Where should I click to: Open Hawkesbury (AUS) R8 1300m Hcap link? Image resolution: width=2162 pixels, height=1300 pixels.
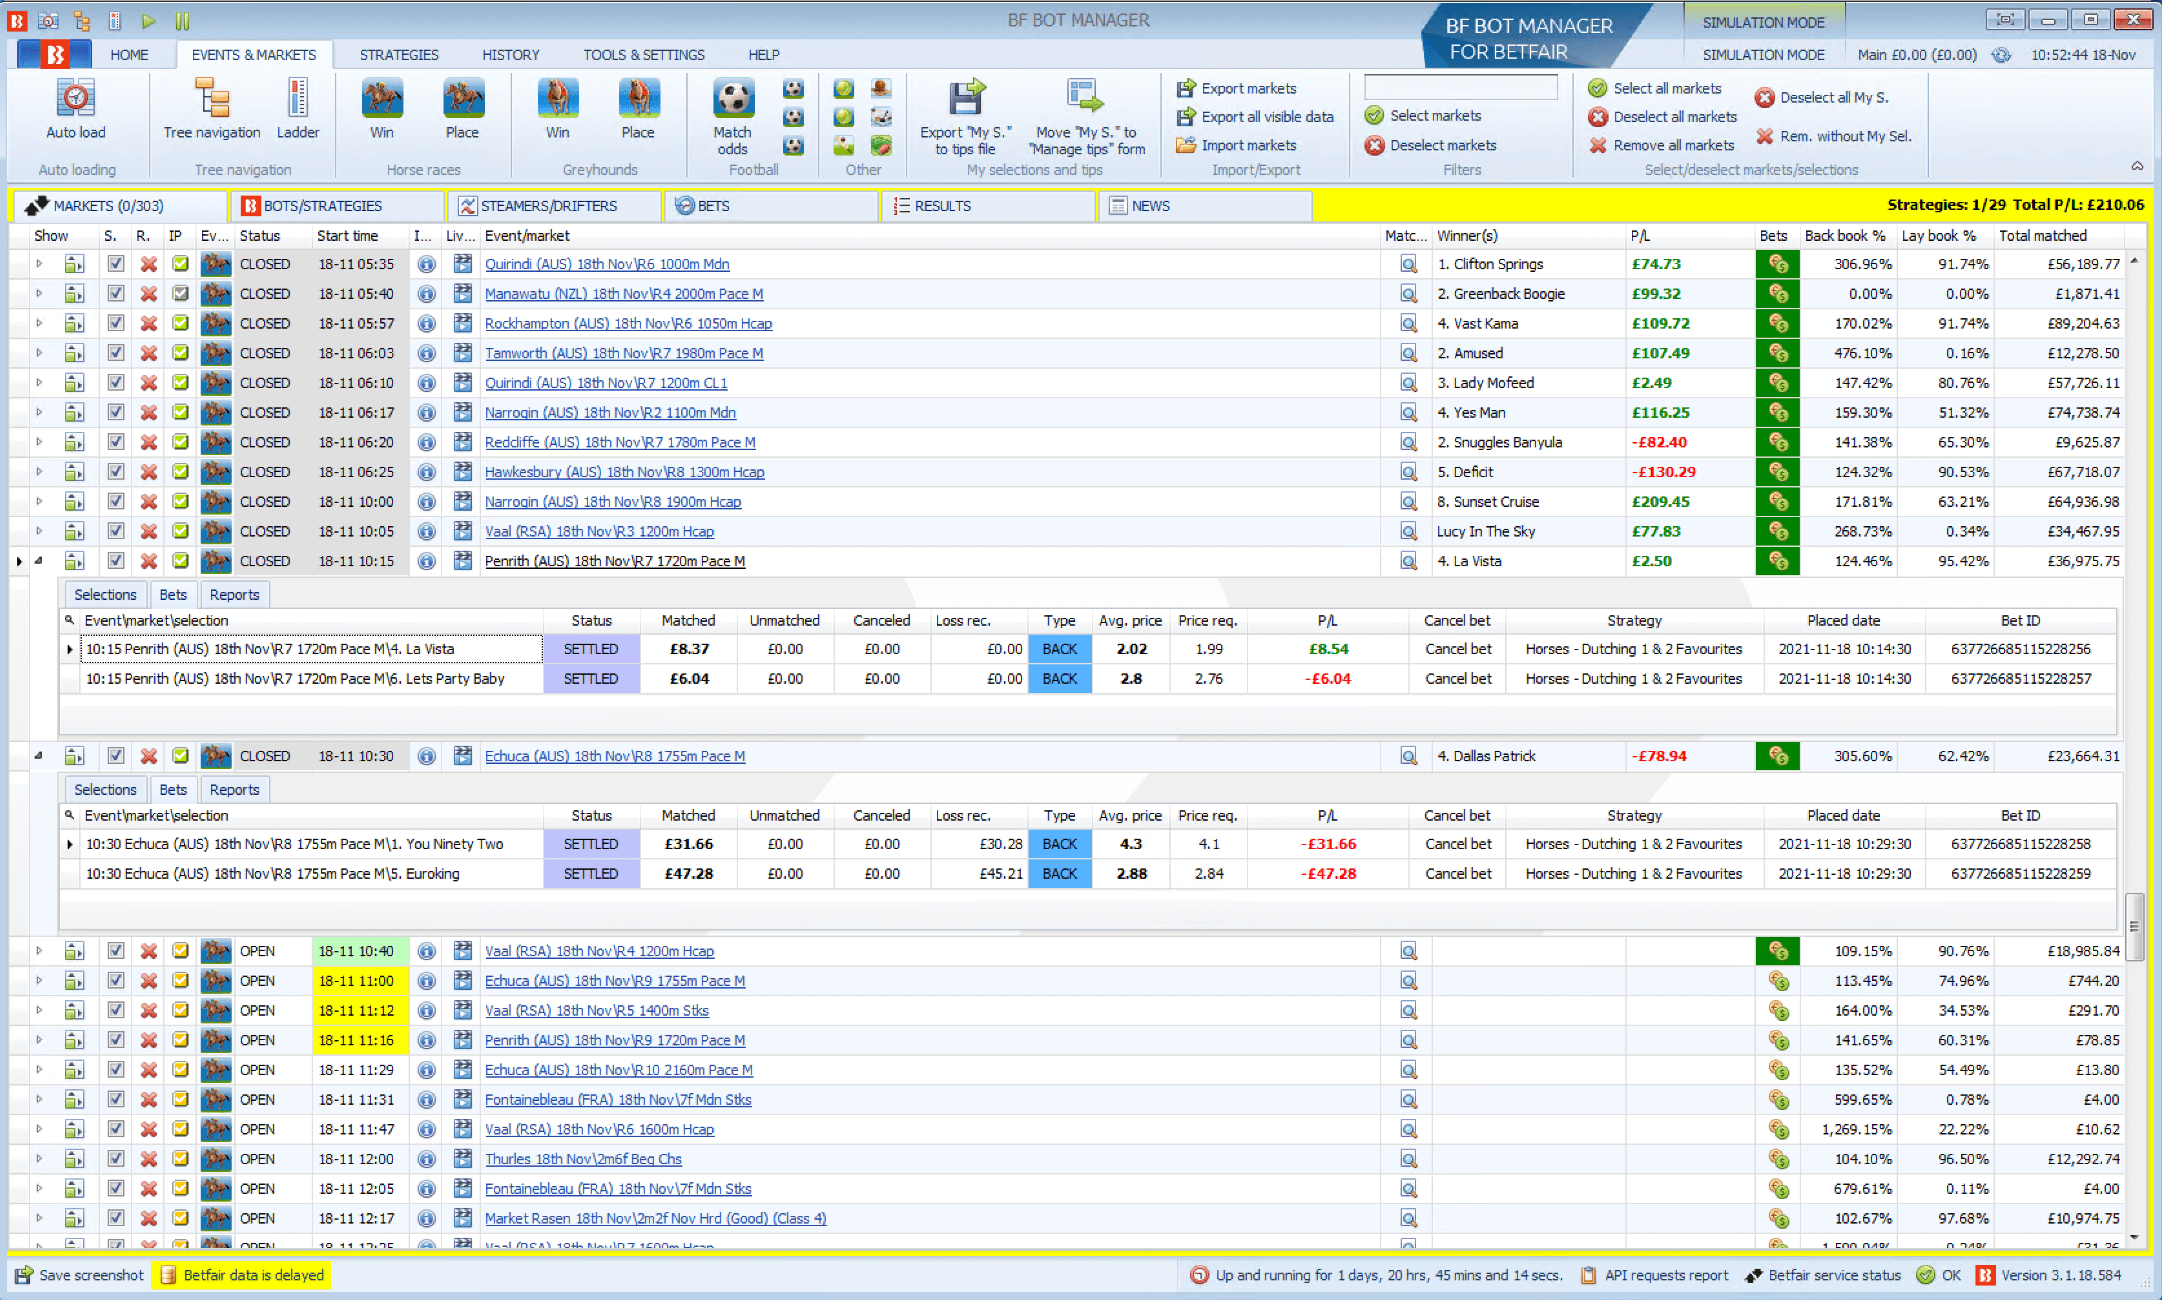click(624, 472)
